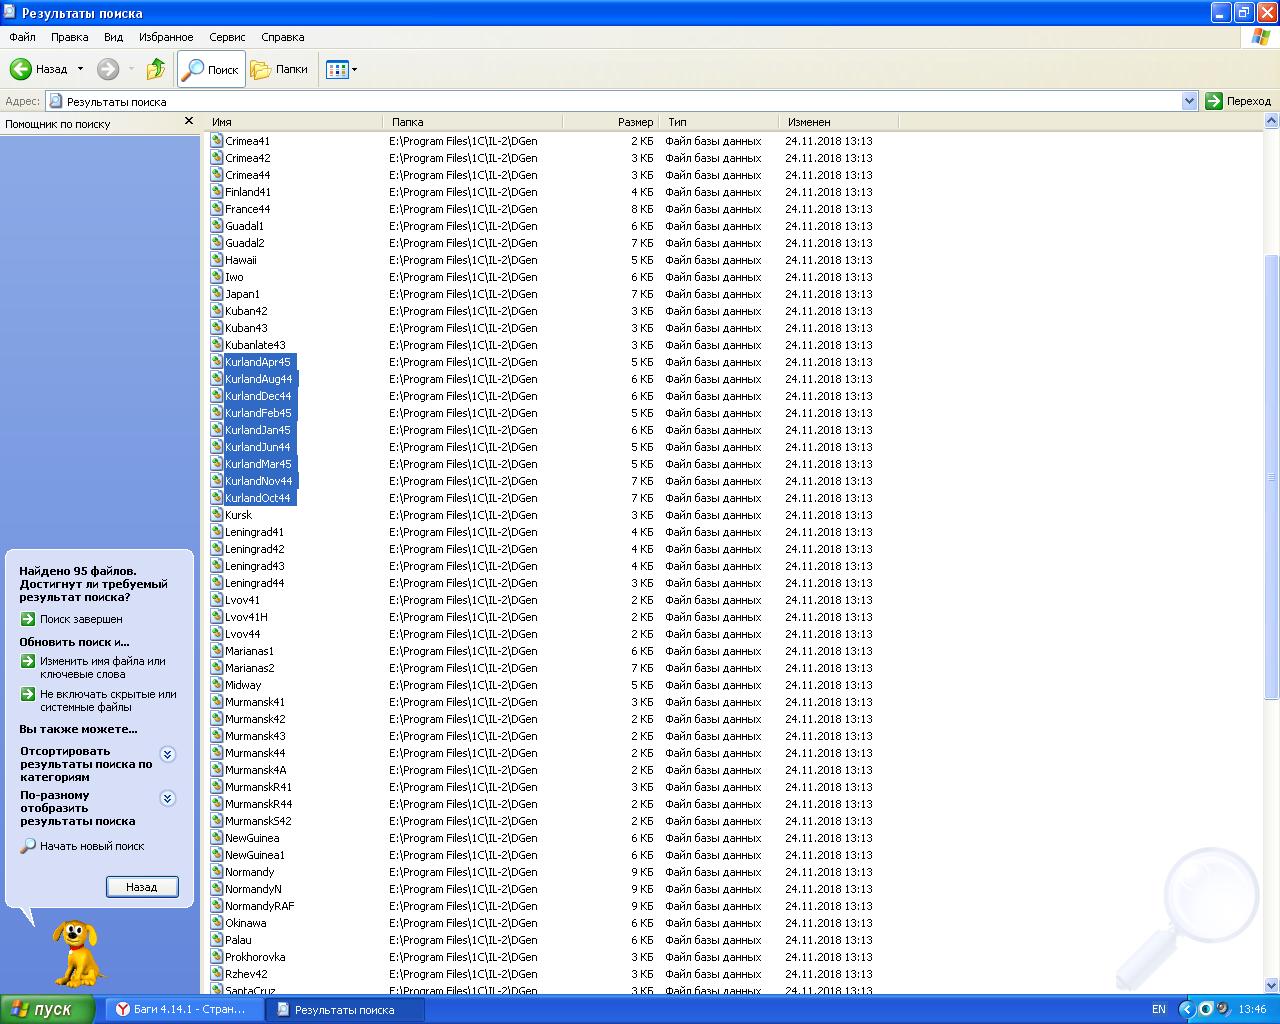
Task: Open the Справка menu
Action: [282, 37]
